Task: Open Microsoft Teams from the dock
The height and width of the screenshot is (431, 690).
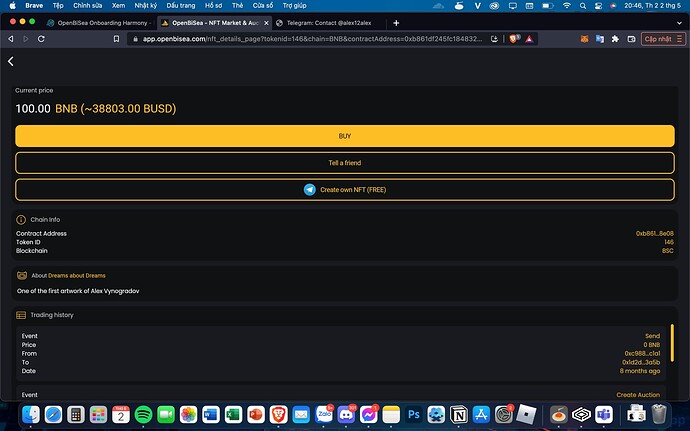Action: (x=604, y=414)
